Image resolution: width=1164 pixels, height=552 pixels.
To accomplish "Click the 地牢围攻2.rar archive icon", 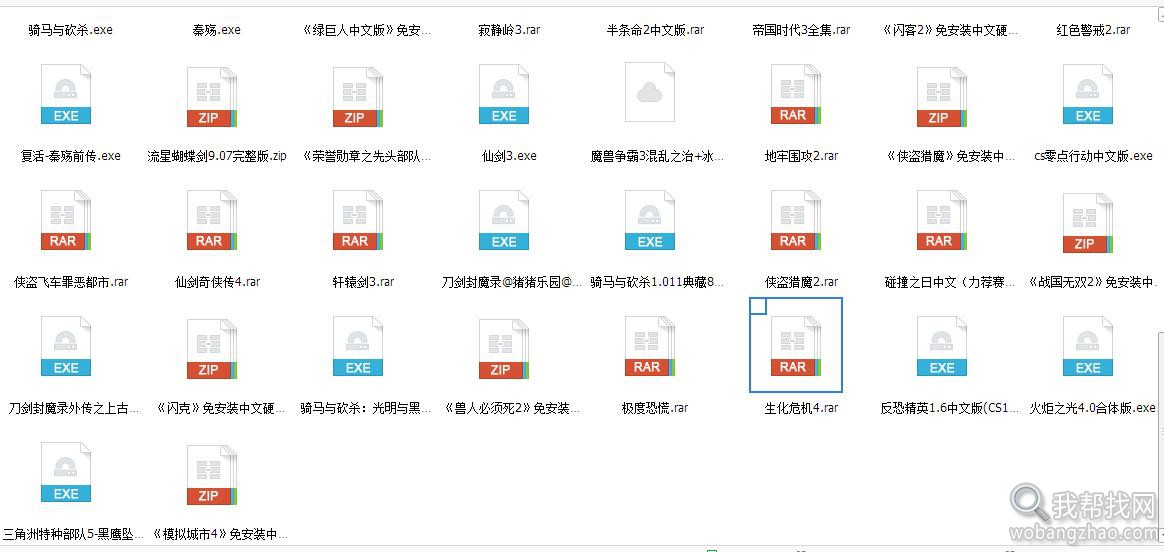I will point(796,93).
